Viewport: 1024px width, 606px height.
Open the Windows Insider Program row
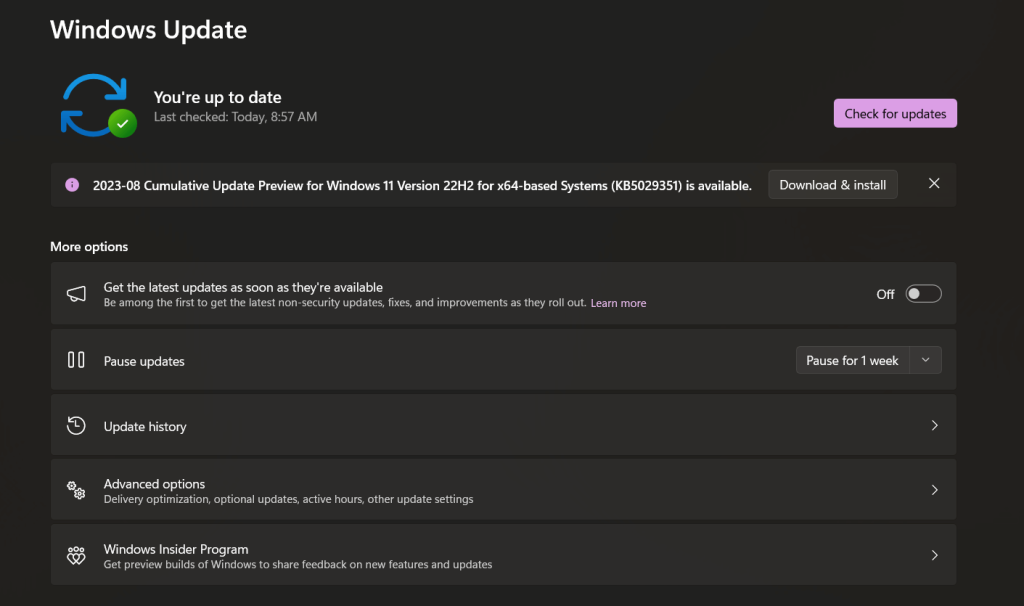[176, 549]
